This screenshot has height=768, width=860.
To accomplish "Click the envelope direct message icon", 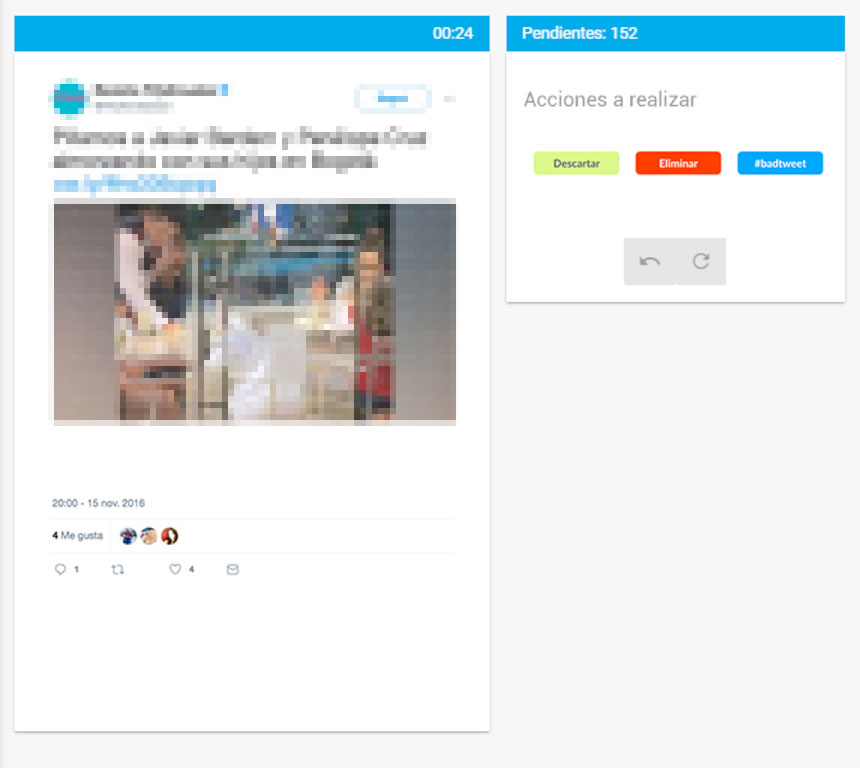I will (233, 569).
